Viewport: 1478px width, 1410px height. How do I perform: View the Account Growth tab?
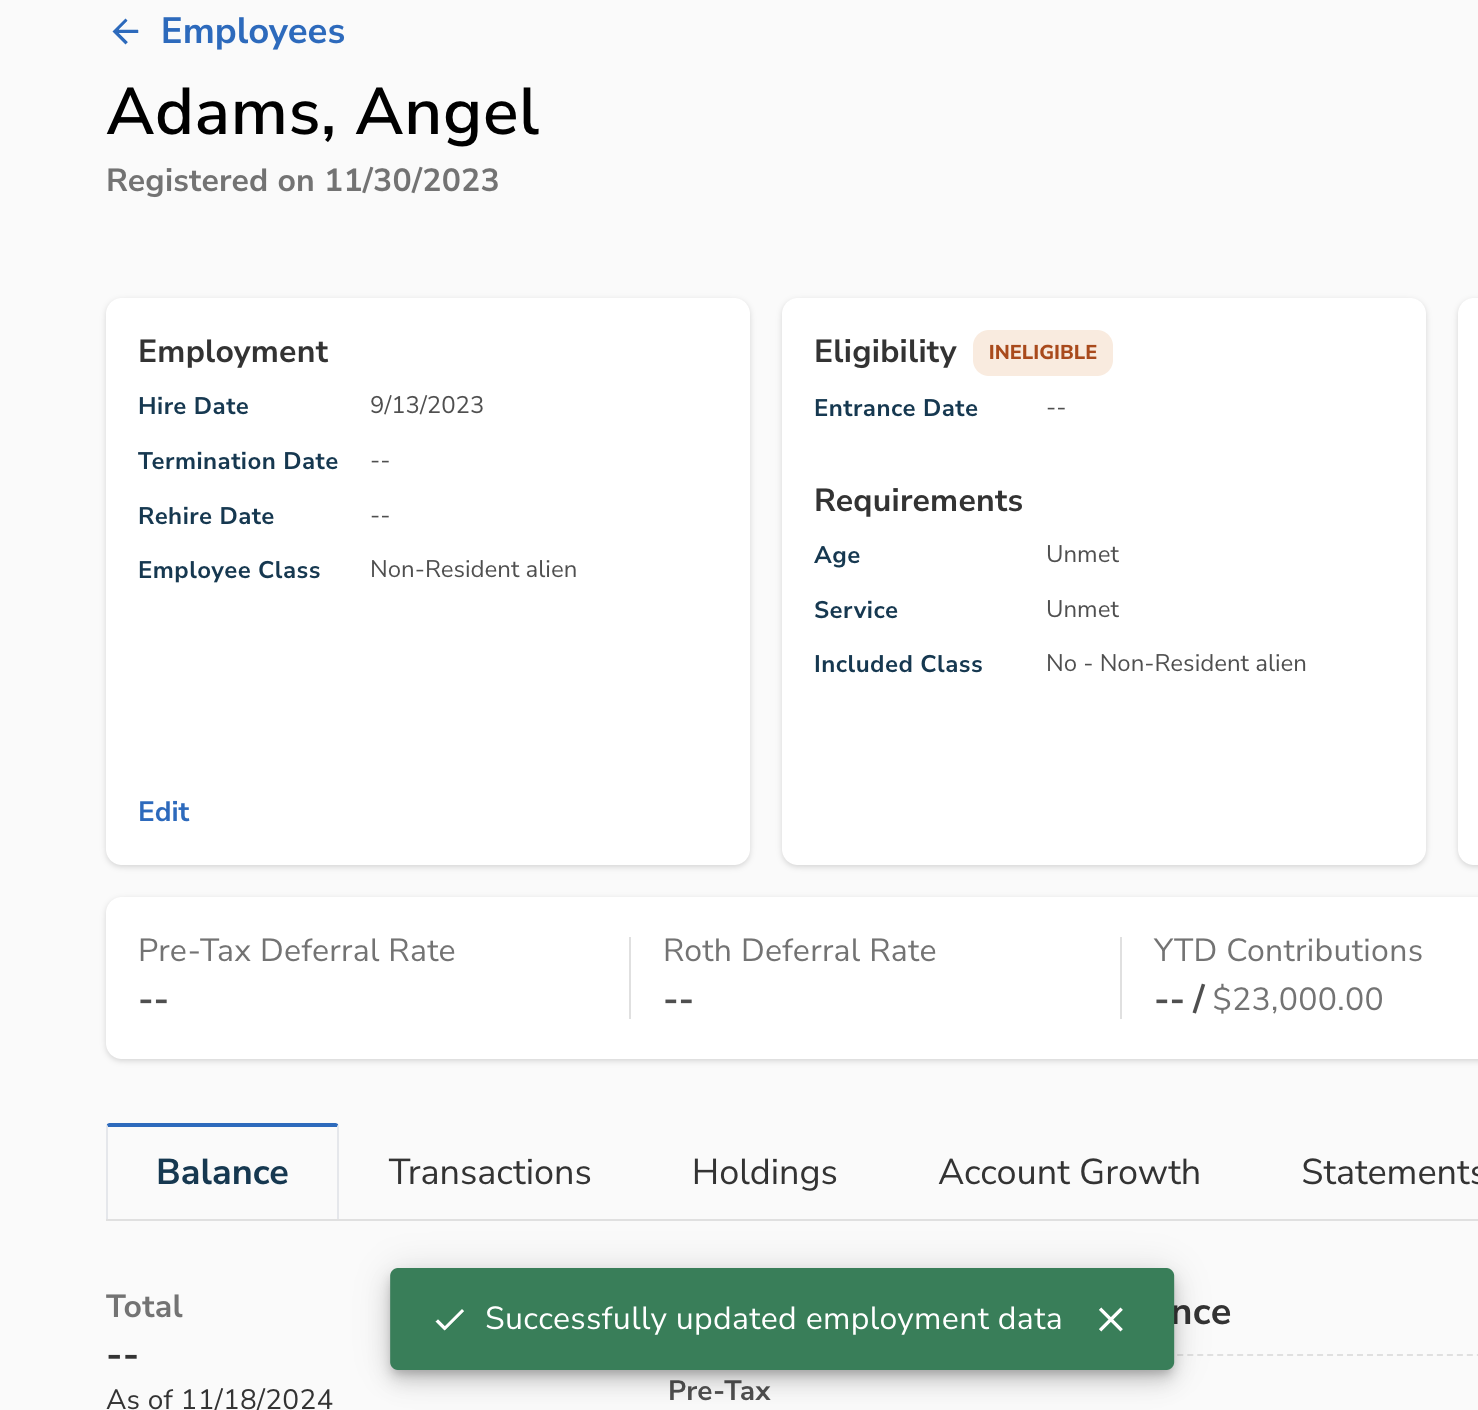pos(1068,1172)
